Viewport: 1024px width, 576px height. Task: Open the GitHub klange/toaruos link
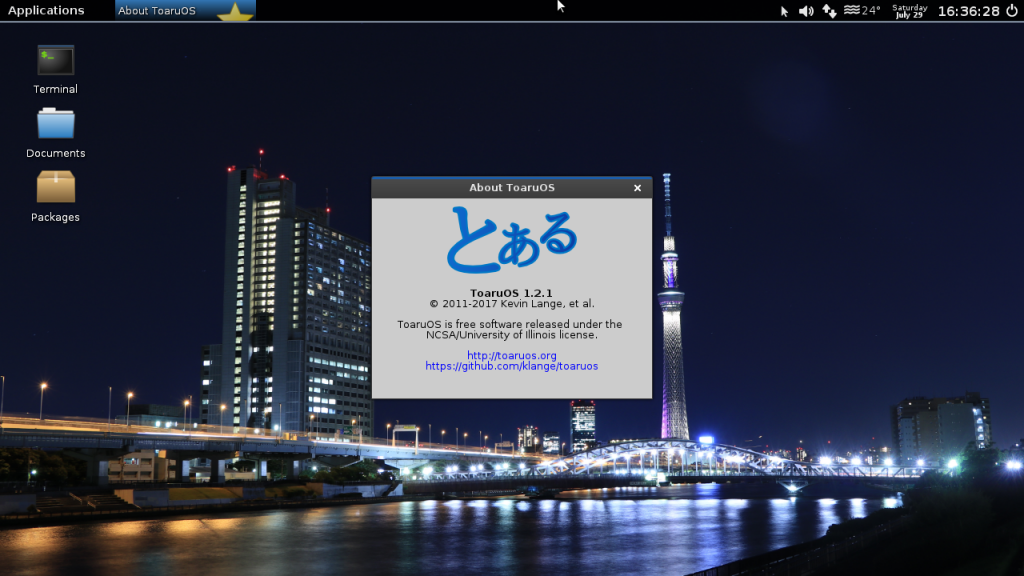point(511,366)
